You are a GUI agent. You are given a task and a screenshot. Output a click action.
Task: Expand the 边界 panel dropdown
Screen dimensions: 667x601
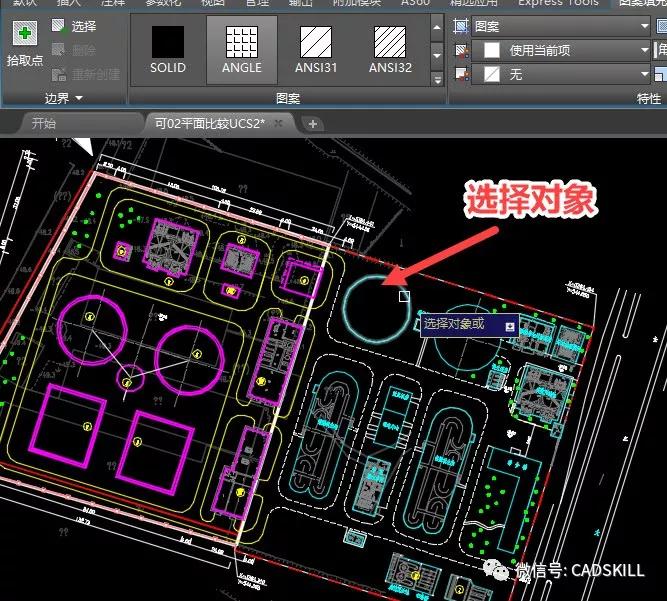point(63,98)
